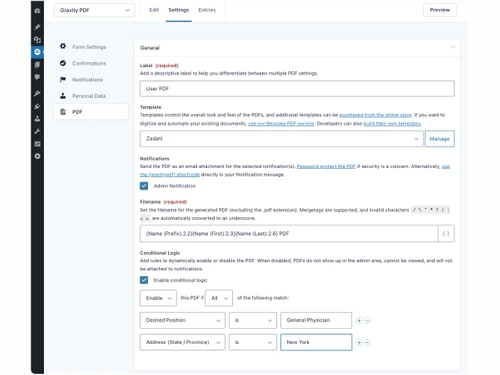The image size is (500, 375).
Task: Open the Enable/Disable conditional logic dropdown
Action: coord(158,298)
